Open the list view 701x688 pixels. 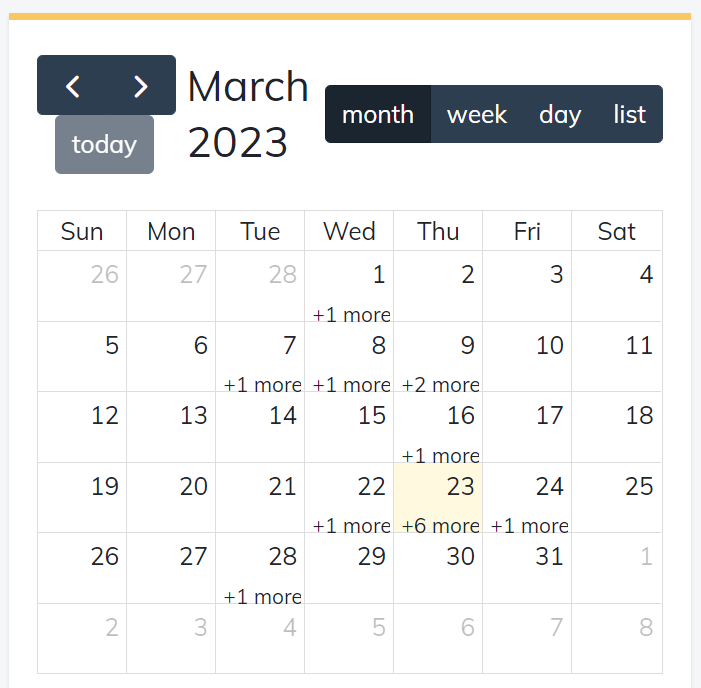point(630,115)
